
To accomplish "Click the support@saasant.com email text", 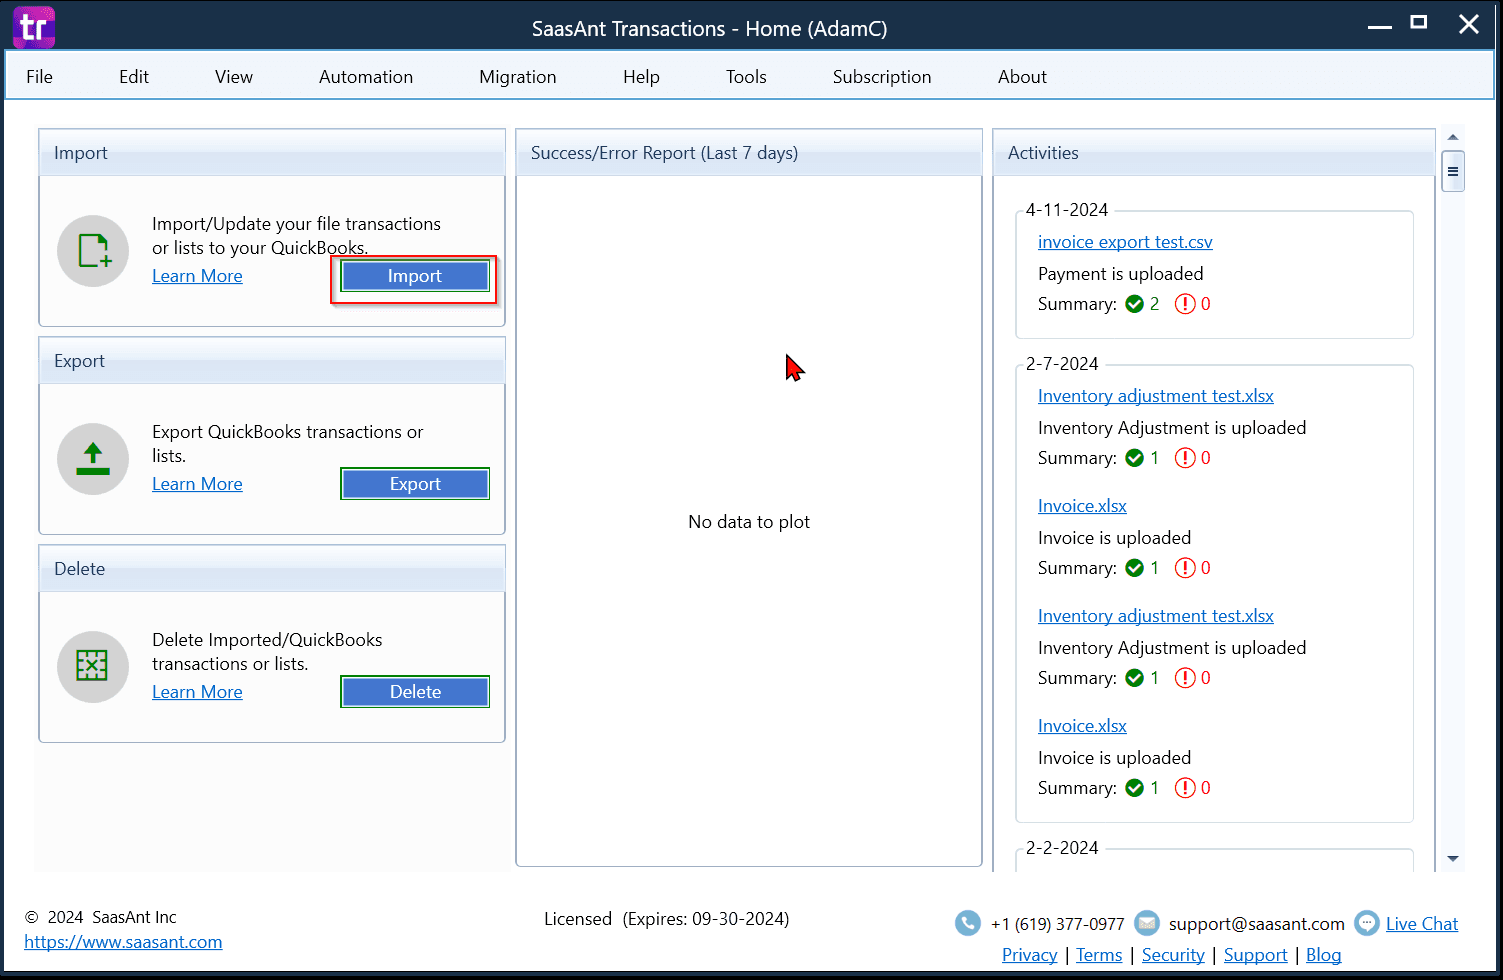I will (1256, 924).
